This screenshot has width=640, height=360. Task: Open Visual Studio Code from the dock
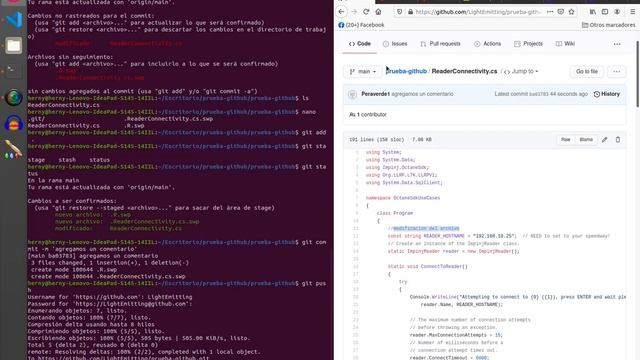(14, 19)
